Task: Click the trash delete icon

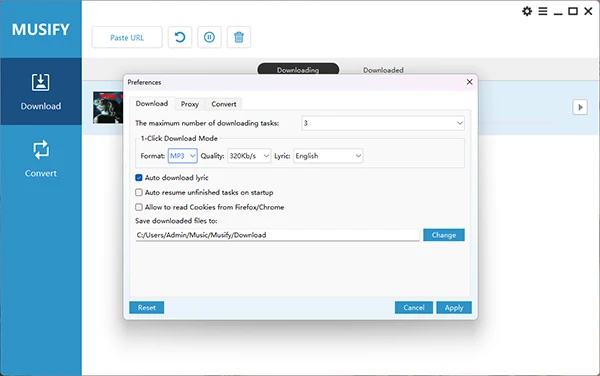Action: pyautogui.click(x=239, y=37)
